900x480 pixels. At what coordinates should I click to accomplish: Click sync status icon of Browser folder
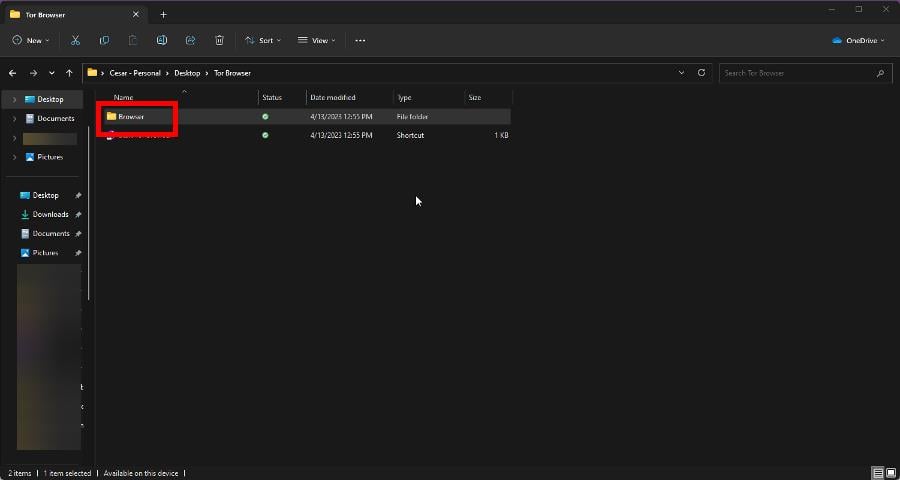click(x=265, y=117)
